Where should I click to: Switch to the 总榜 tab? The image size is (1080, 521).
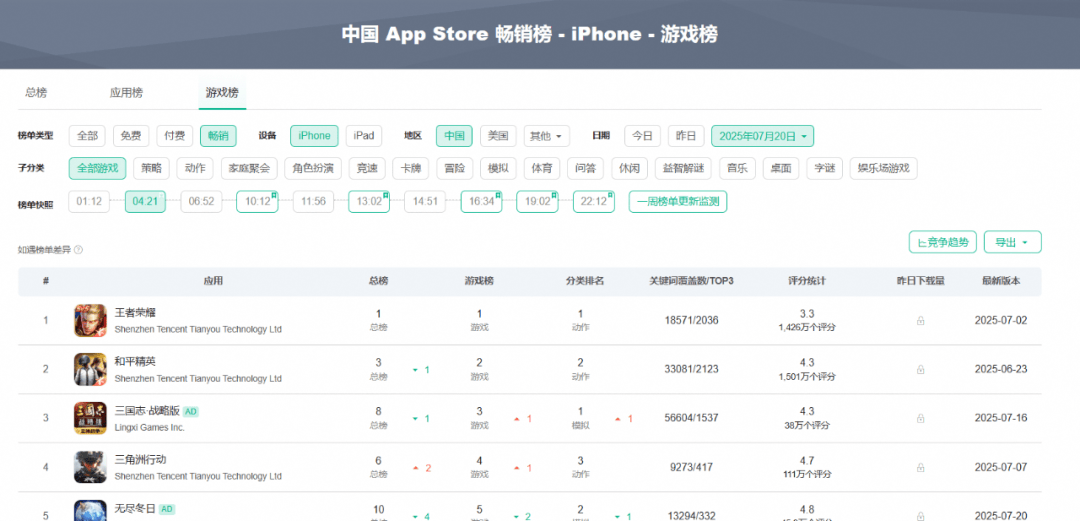point(36,93)
